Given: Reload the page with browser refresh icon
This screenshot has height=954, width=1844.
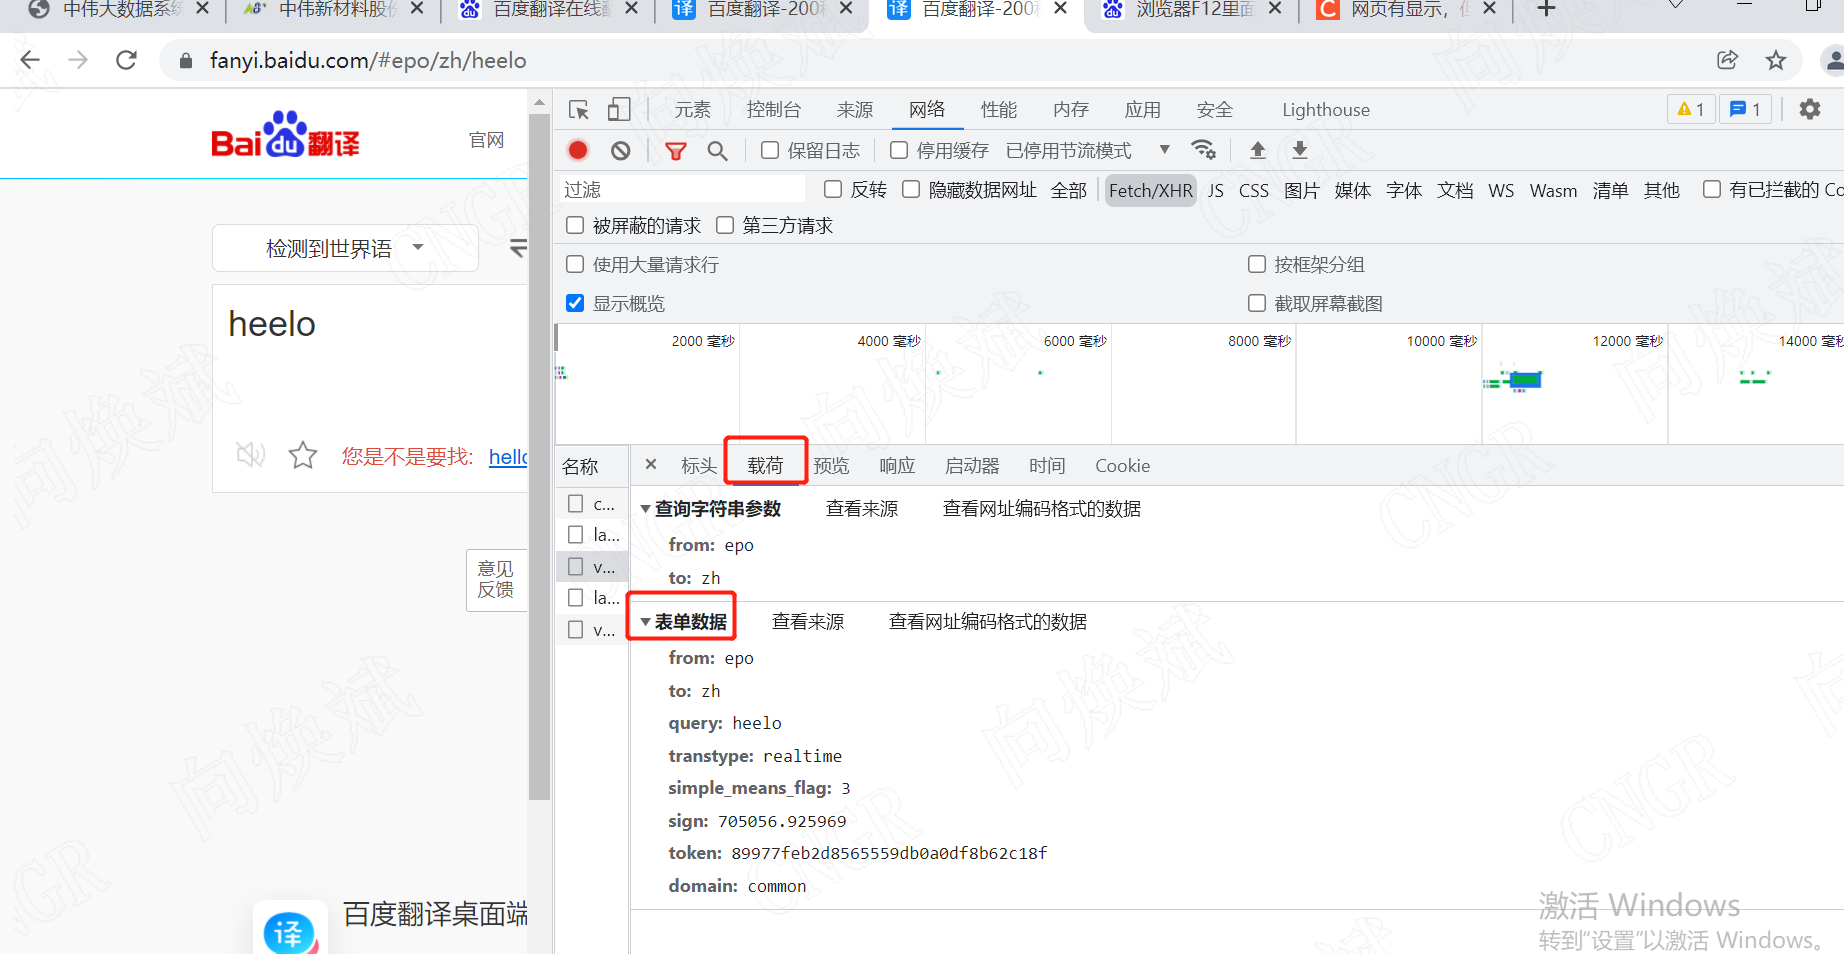Looking at the screenshot, I should [126, 60].
